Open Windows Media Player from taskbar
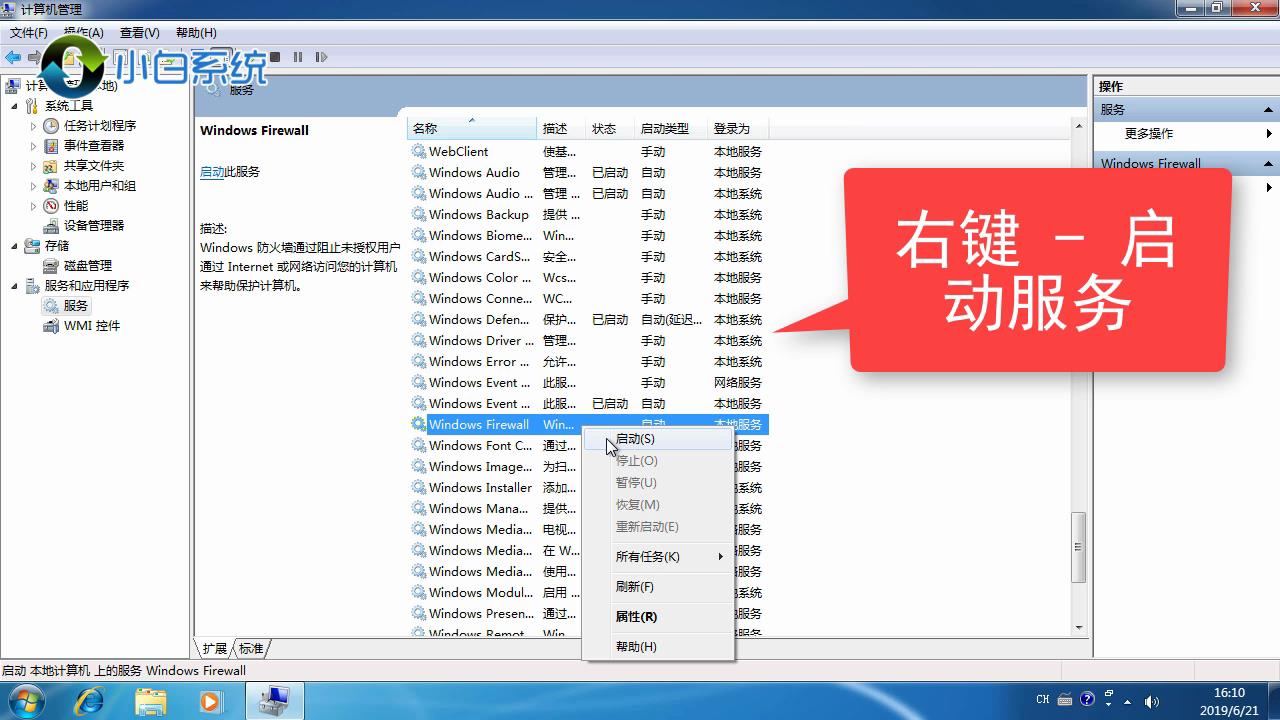1280x720 pixels. tap(211, 700)
